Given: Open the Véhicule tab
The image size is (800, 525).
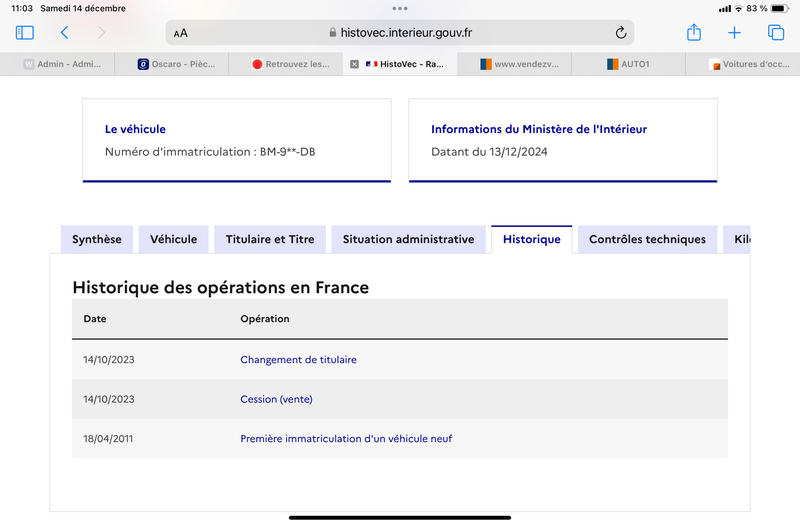Looking at the screenshot, I should pos(173,239).
